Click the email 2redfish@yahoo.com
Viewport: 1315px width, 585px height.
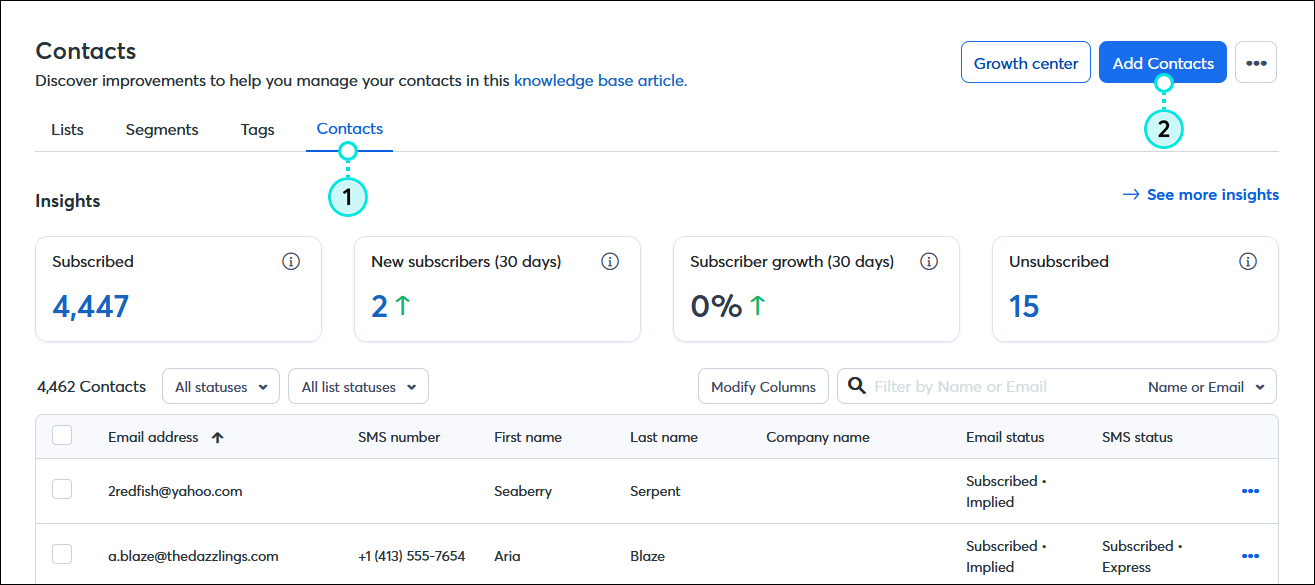point(175,491)
